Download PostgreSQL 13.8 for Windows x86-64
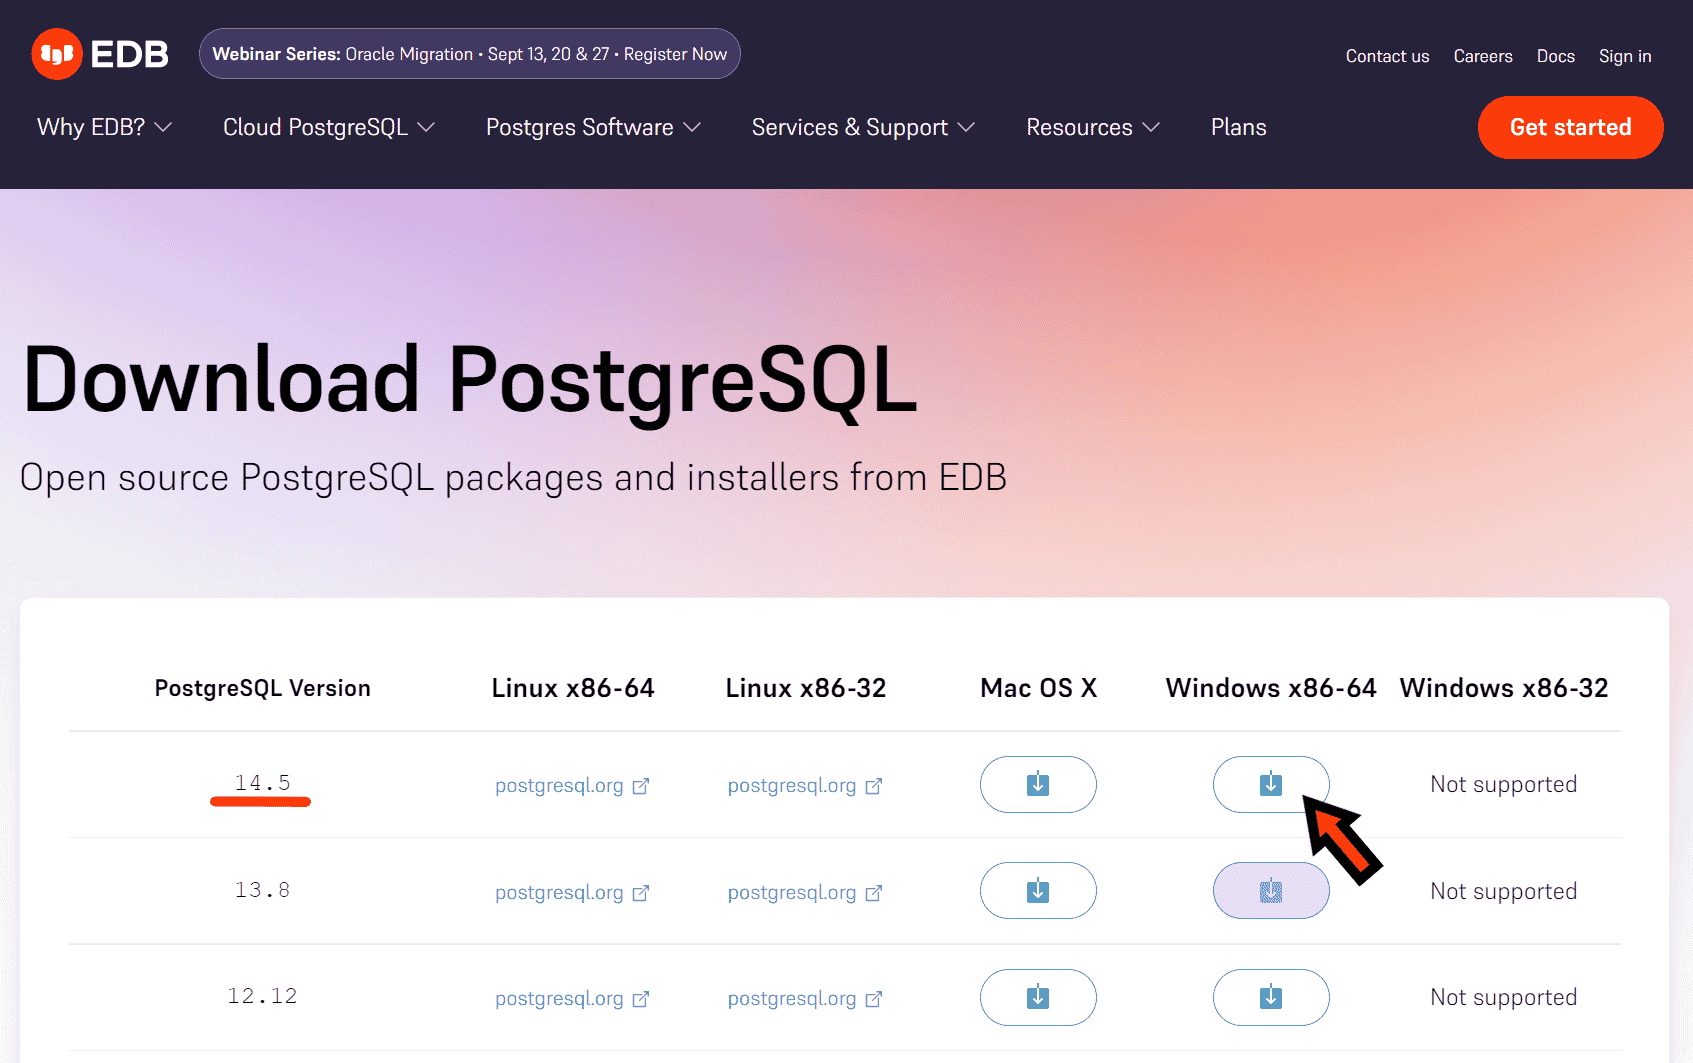The width and height of the screenshot is (1693, 1063). [x=1271, y=890]
